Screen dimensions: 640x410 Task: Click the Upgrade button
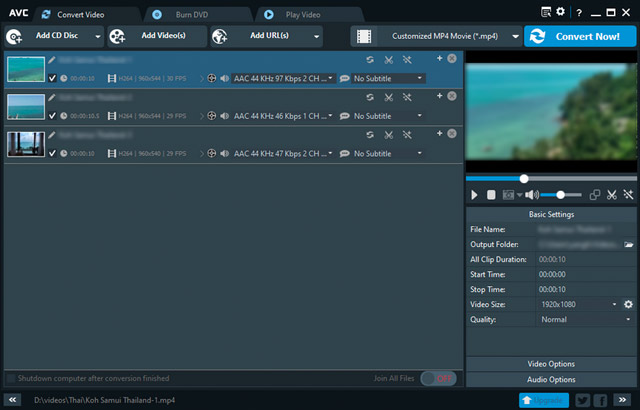[x=544, y=400]
